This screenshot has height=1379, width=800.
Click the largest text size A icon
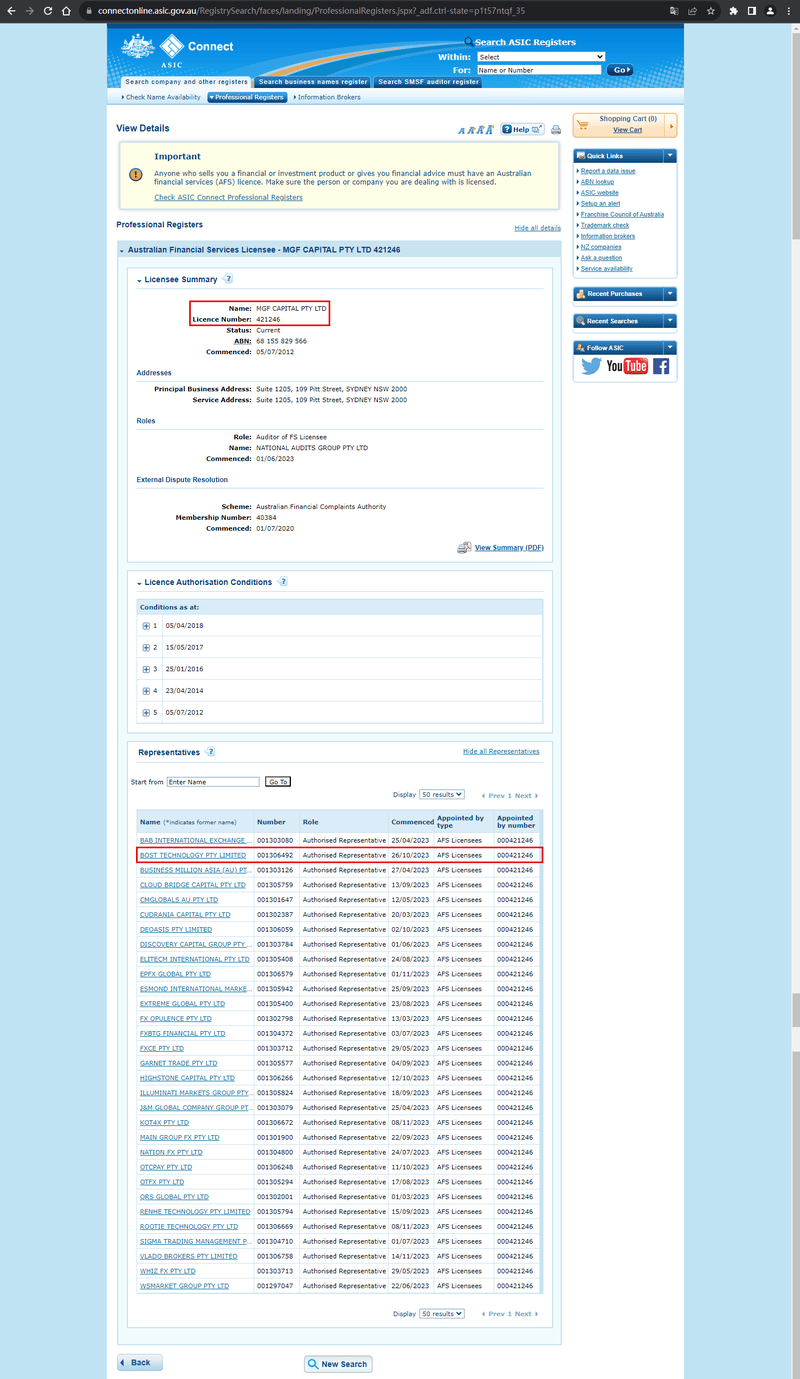coord(490,130)
